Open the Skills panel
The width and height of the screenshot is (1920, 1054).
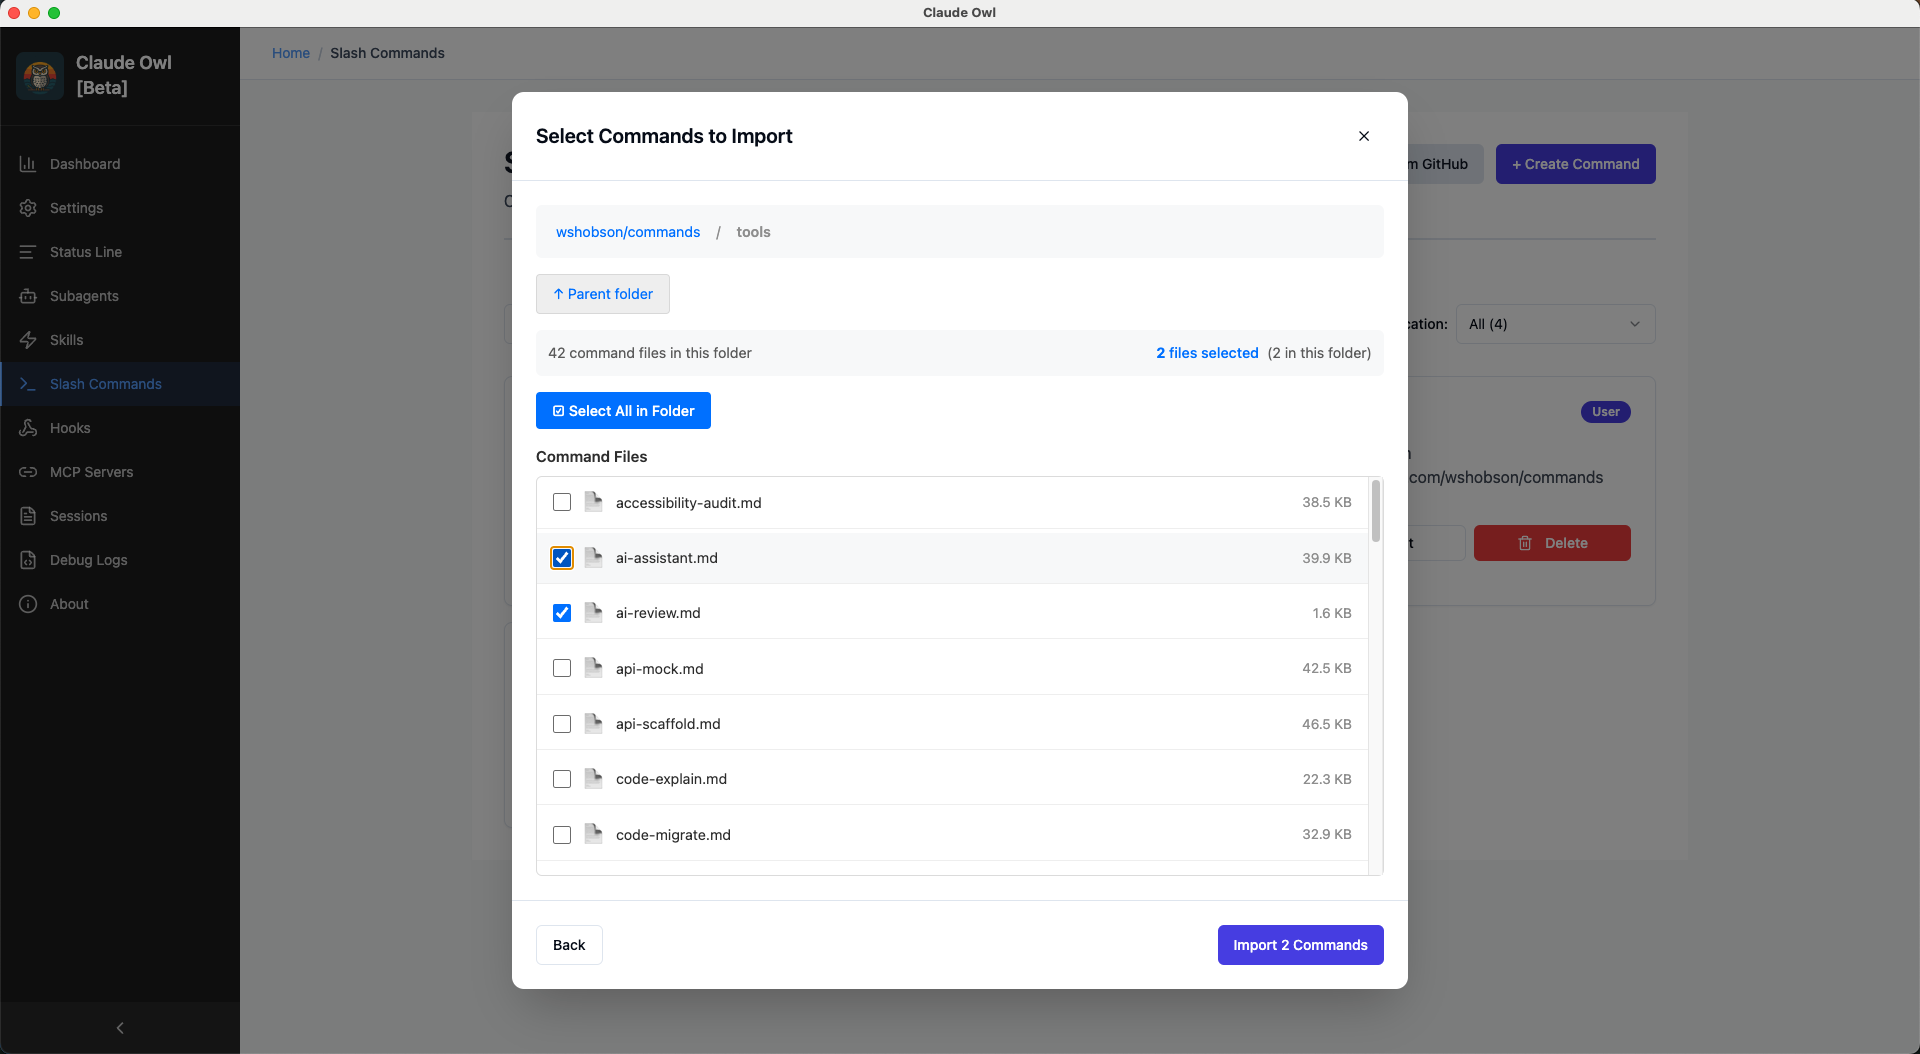pos(66,340)
